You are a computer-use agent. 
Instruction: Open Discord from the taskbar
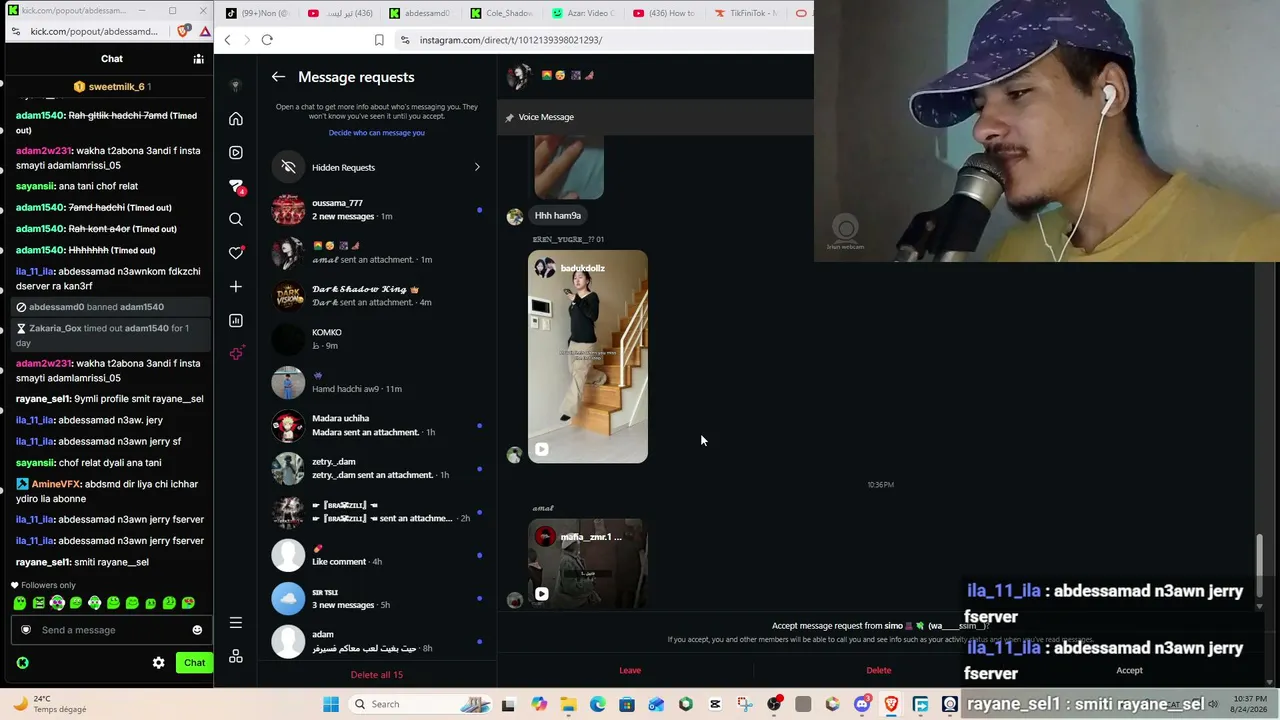tap(862, 704)
